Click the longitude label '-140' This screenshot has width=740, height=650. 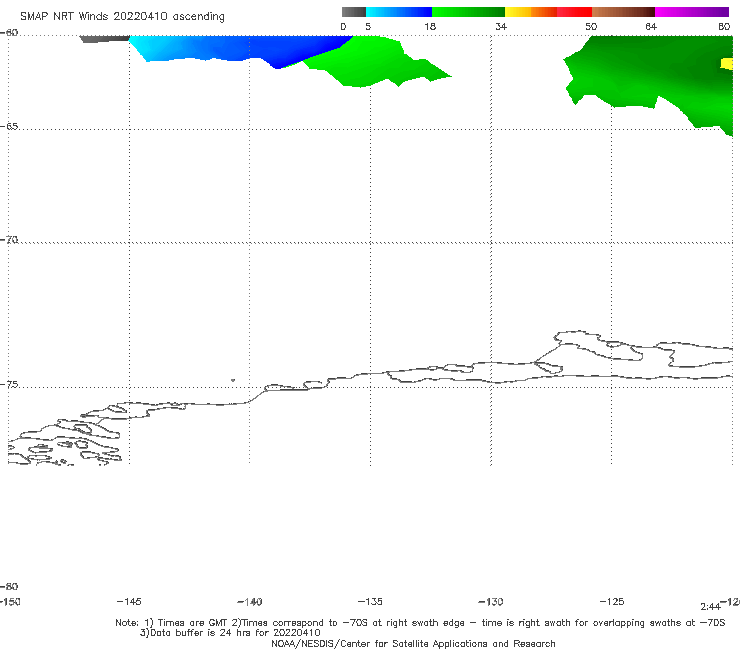(250, 601)
